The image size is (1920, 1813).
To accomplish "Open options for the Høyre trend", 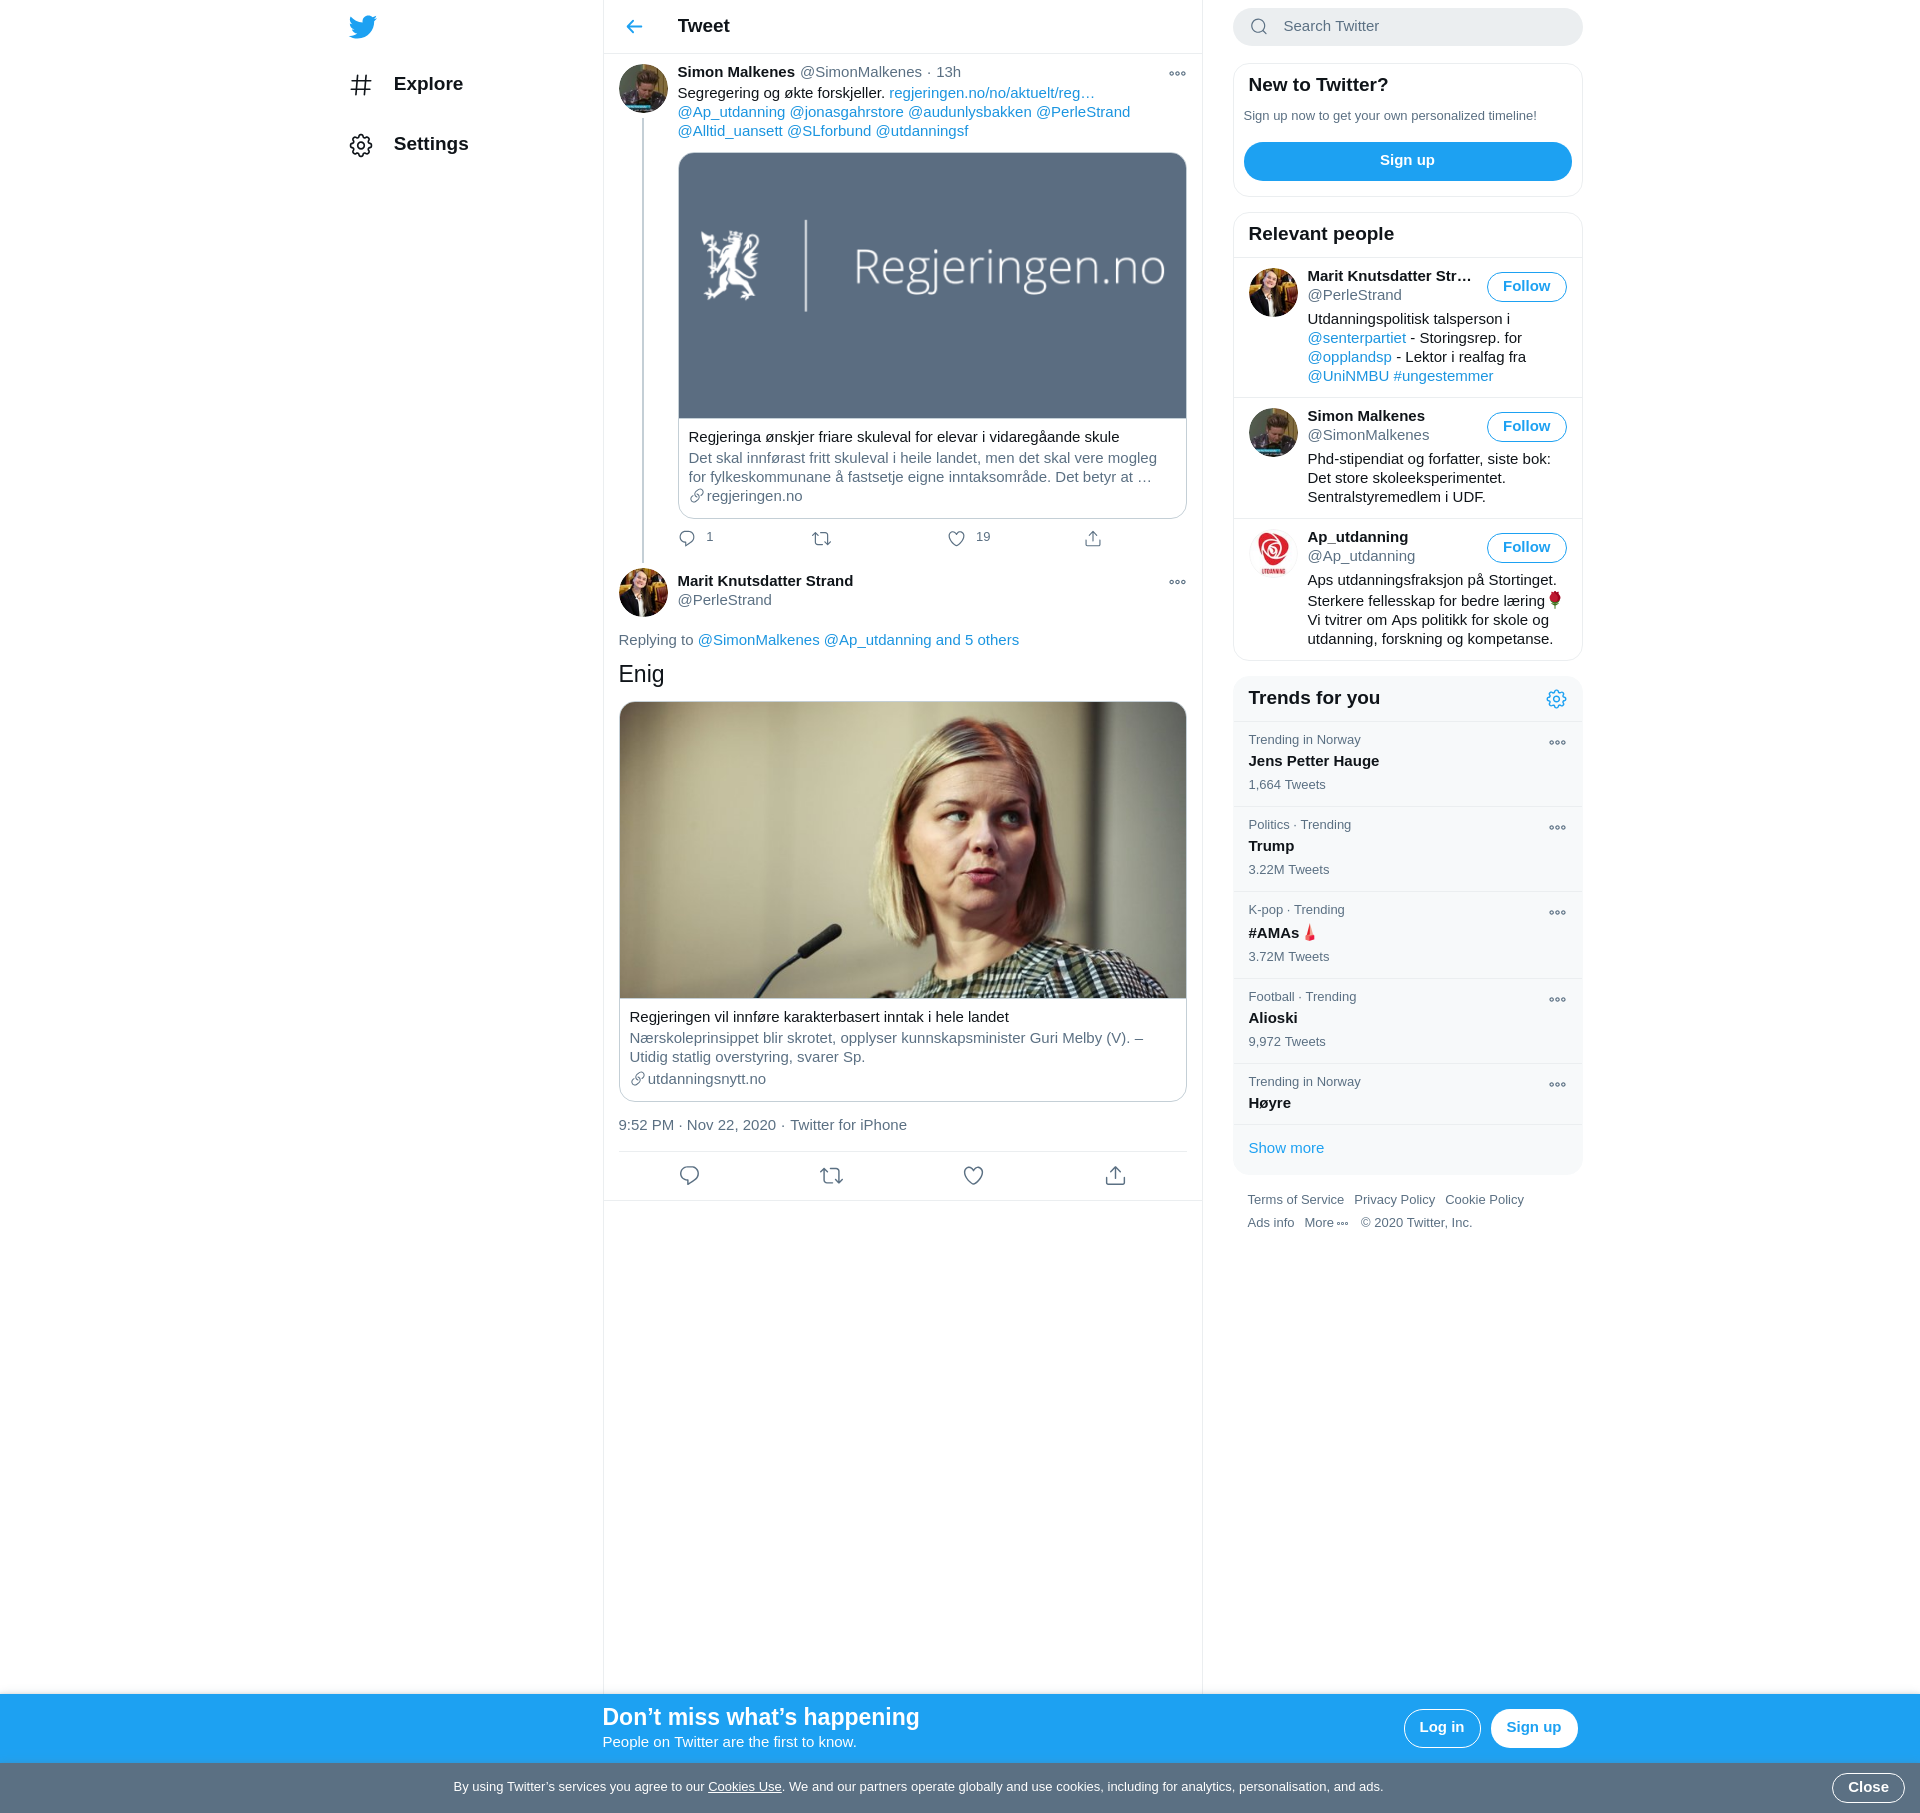I will pyautogui.click(x=1557, y=1084).
